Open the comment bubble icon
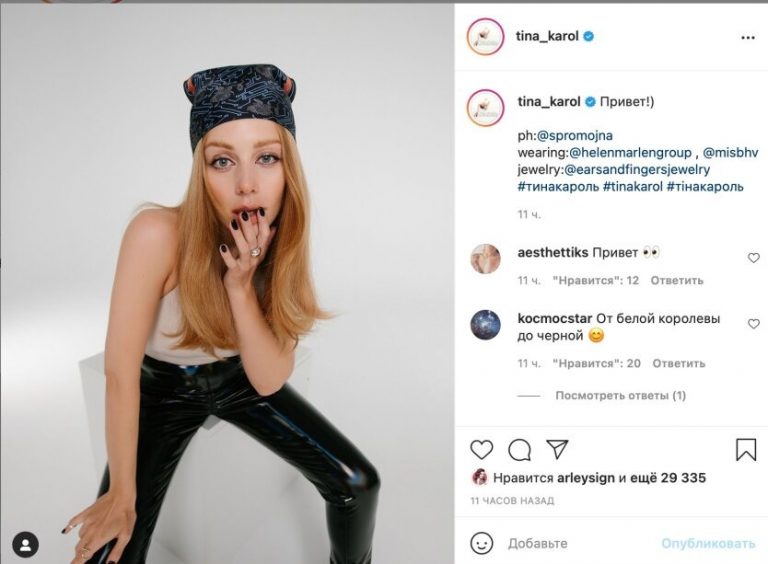 tap(519, 449)
